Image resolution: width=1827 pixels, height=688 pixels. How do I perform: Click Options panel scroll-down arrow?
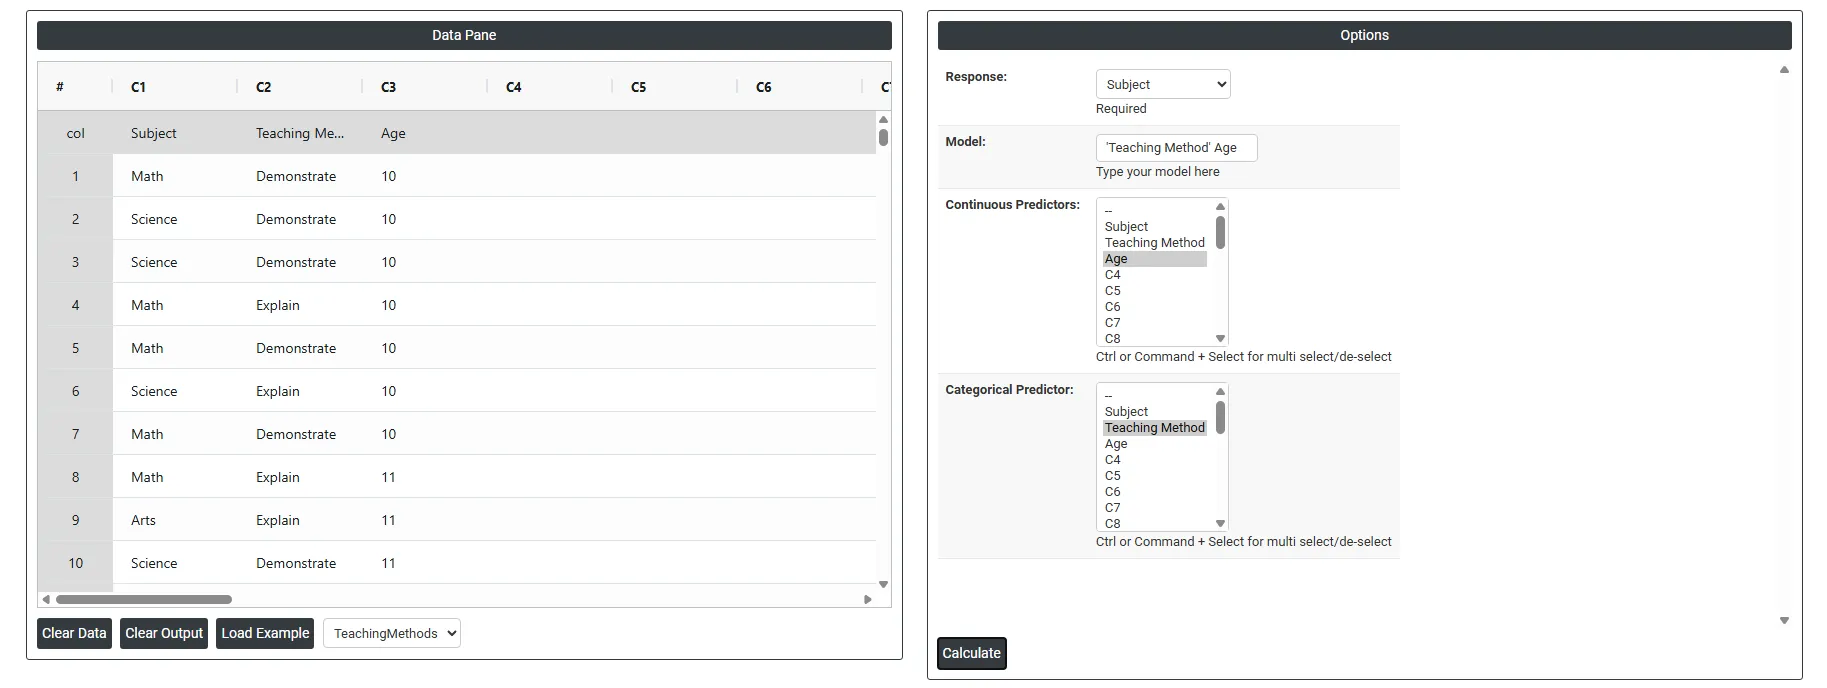[x=1784, y=621]
